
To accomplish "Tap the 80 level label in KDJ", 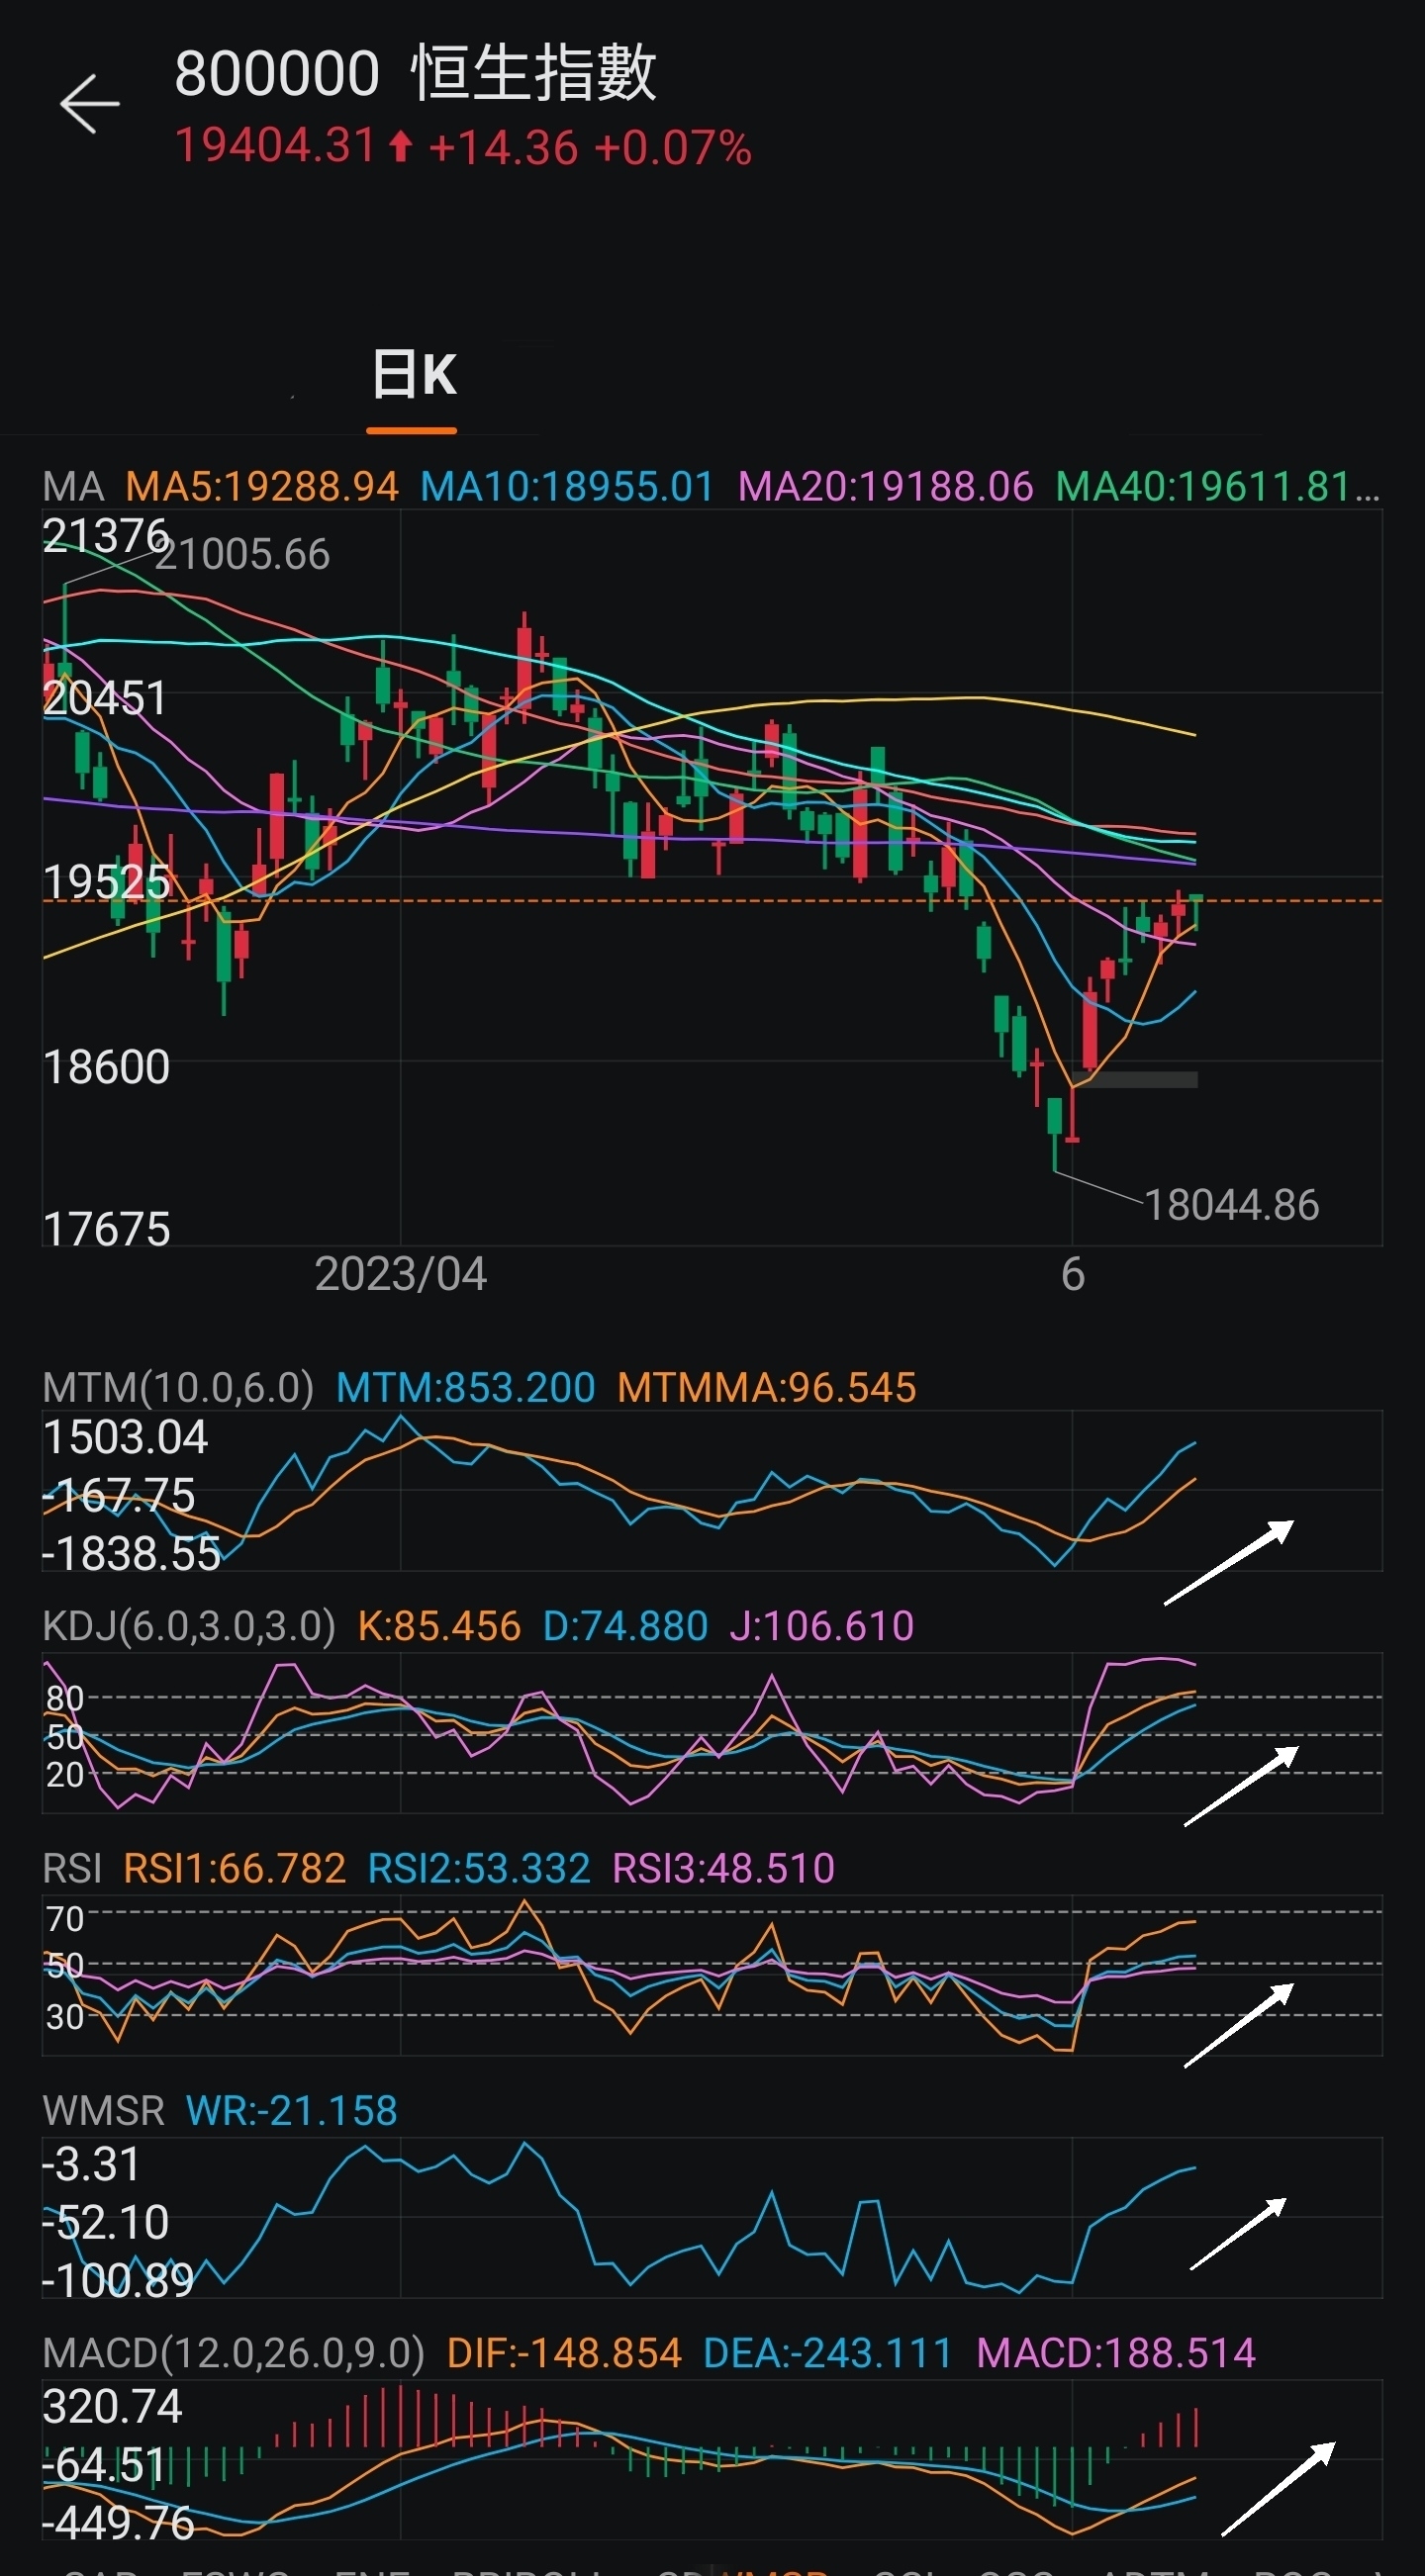I will point(65,1698).
